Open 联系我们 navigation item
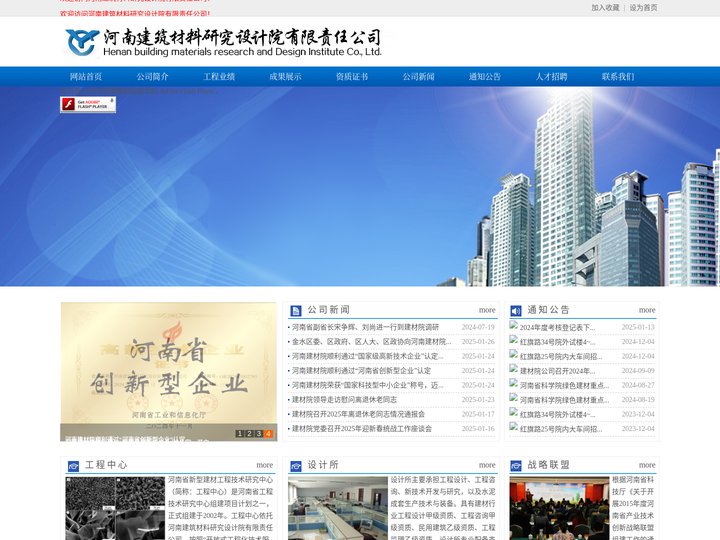This screenshot has width=720, height=540. 618,77
